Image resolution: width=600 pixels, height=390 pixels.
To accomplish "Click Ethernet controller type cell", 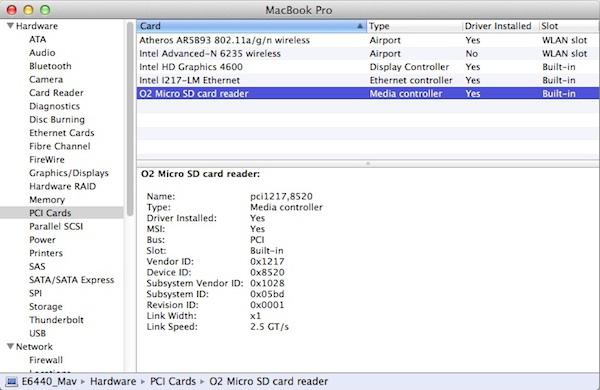I will click(x=411, y=80).
